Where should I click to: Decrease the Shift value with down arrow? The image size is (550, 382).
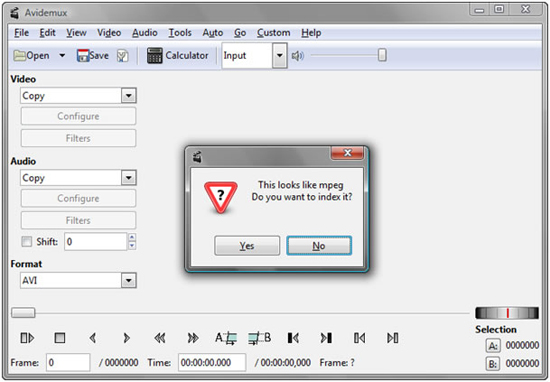point(132,246)
